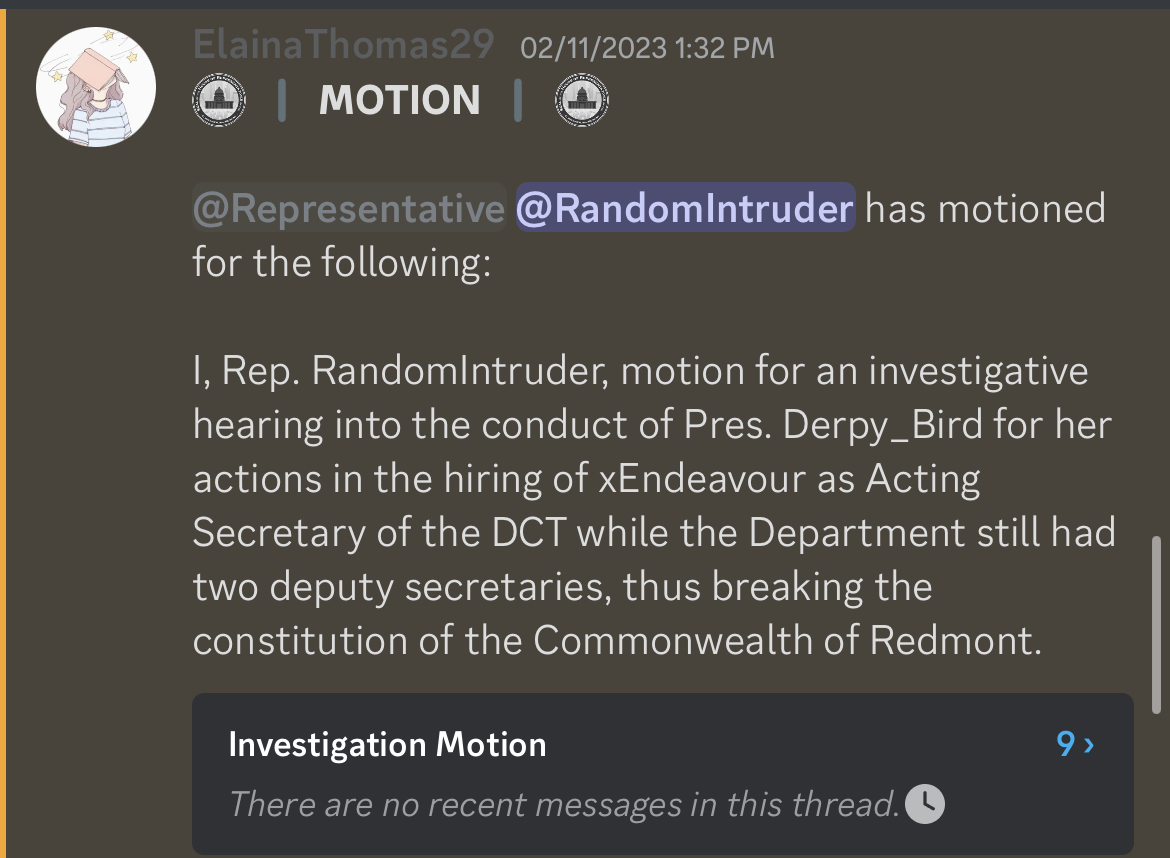This screenshot has width=1170, height=858.
Task: Click the vertical divider left of MOTION
Action: coord(282,100)
